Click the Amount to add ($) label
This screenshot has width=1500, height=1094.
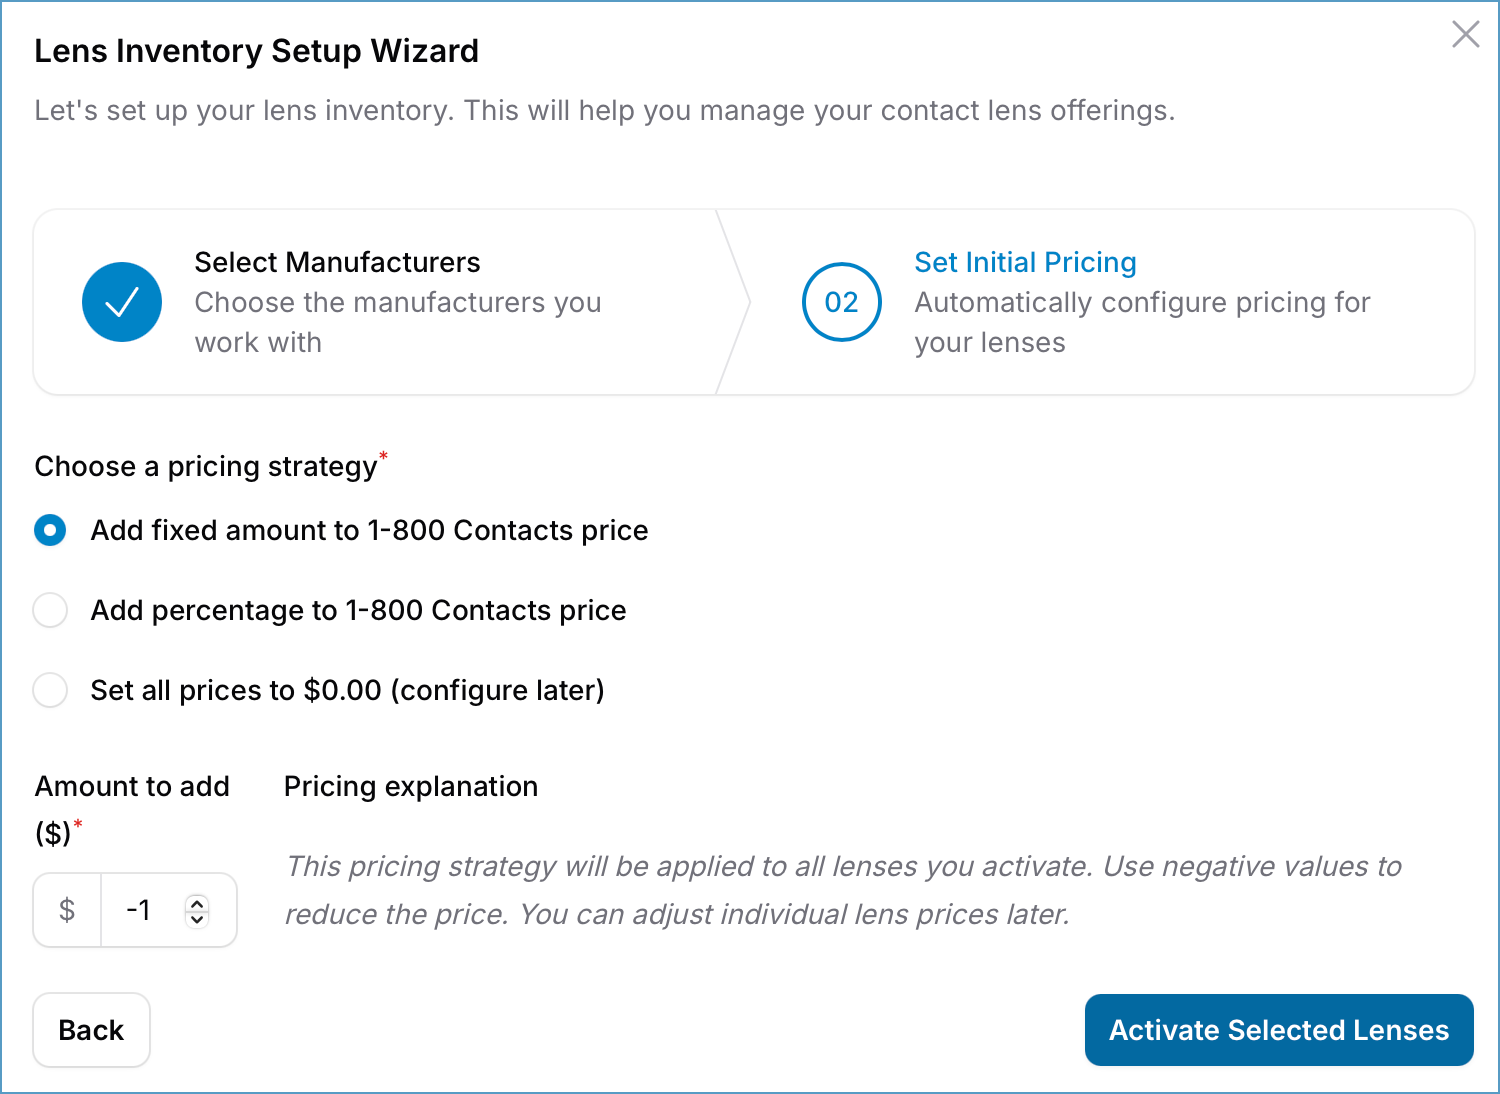(132, 808)
